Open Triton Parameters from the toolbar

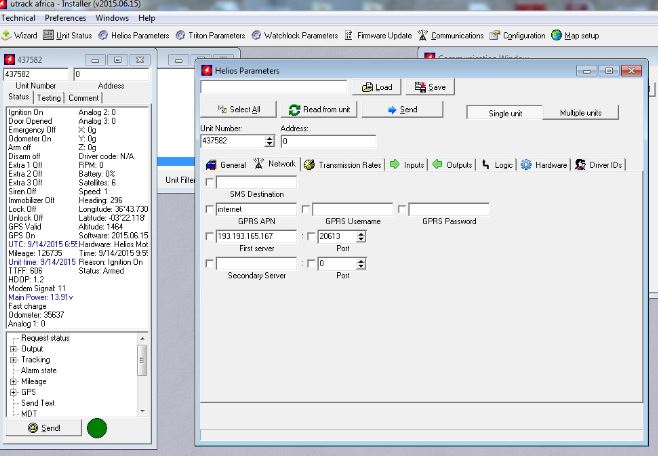[217, 35]
